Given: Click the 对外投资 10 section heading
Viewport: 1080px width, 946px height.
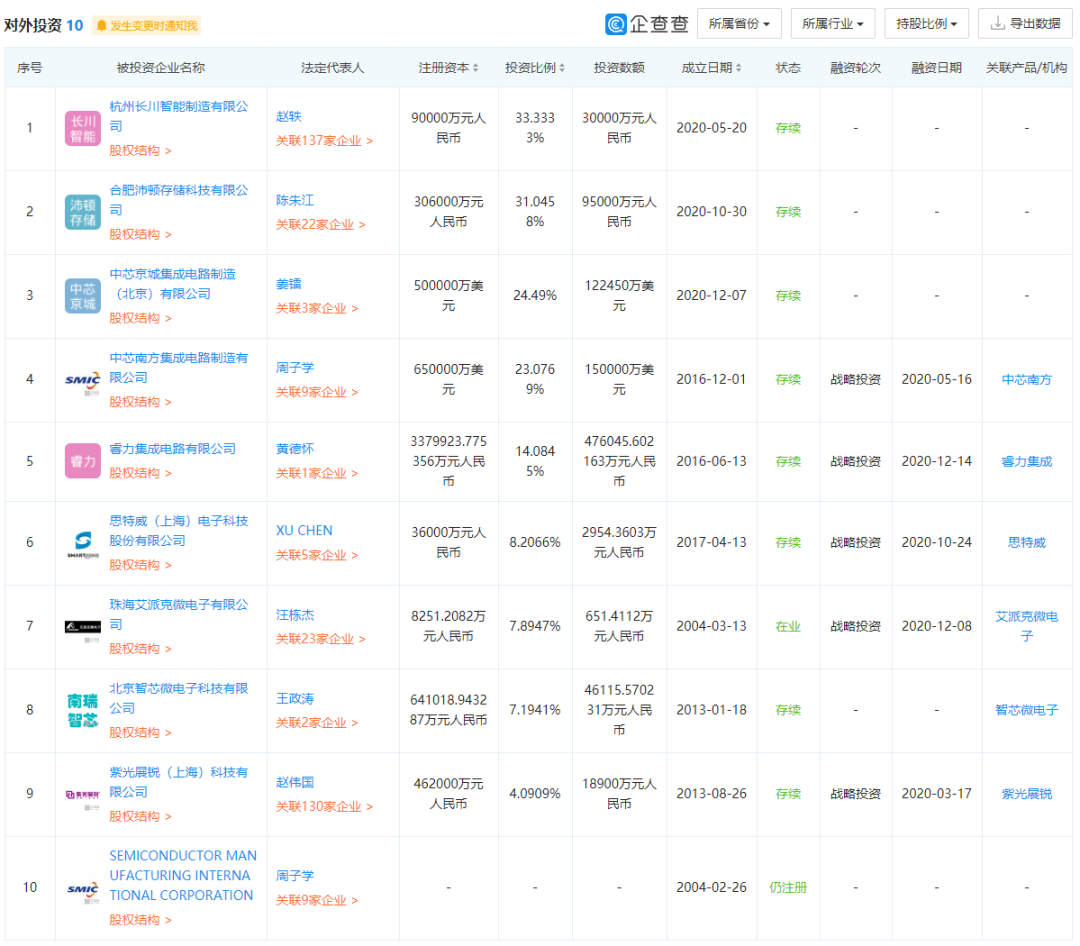Looking at the screenshot, I should pos(43,25).
